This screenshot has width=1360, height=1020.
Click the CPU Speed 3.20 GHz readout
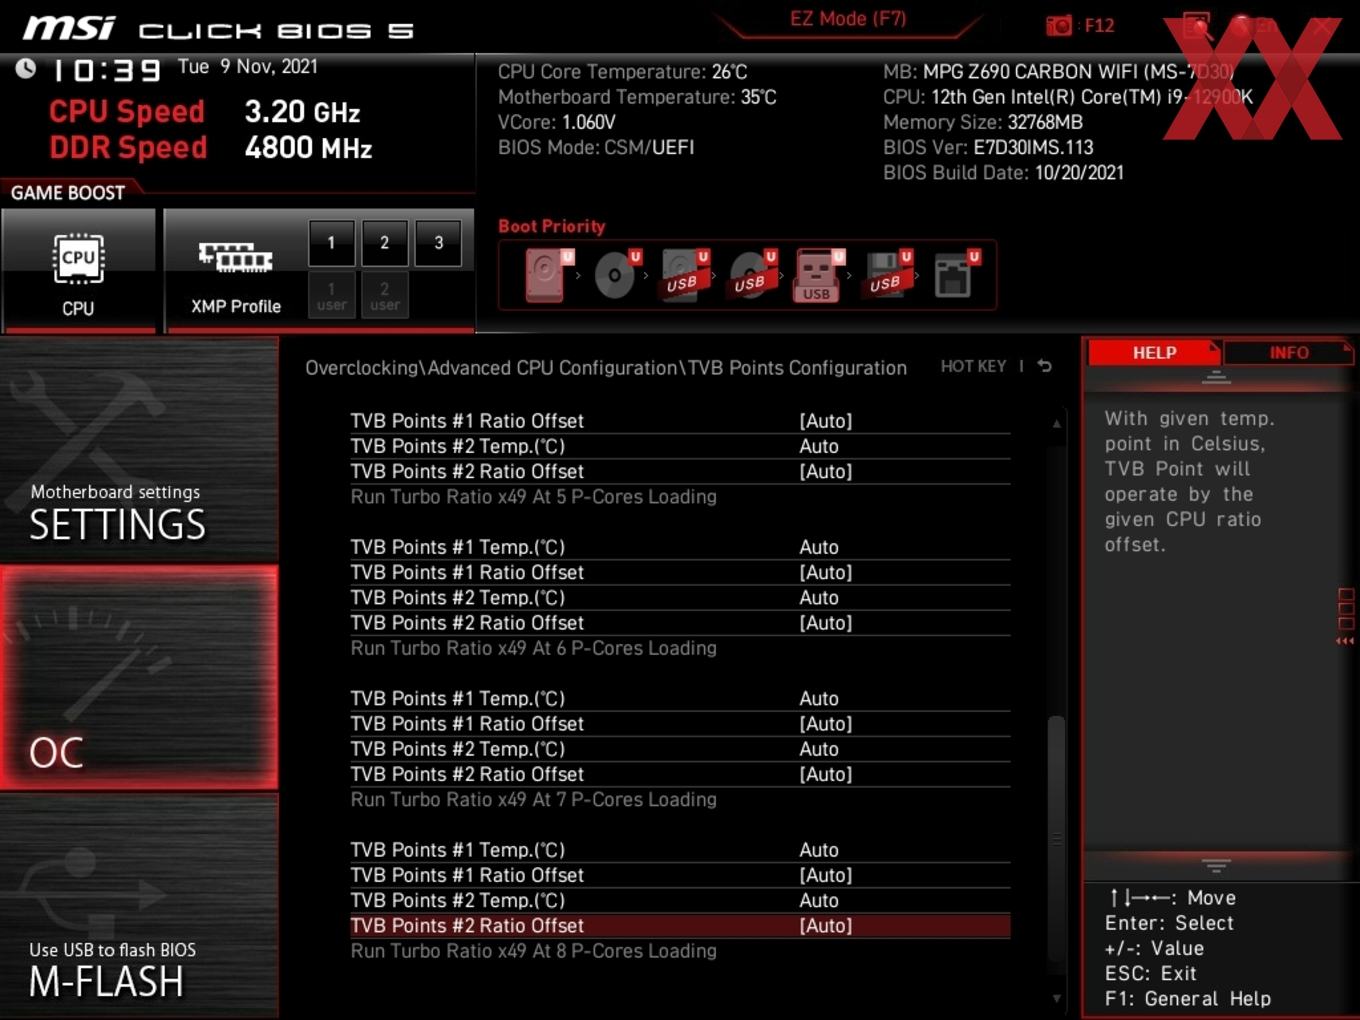[x=205, y=111]
